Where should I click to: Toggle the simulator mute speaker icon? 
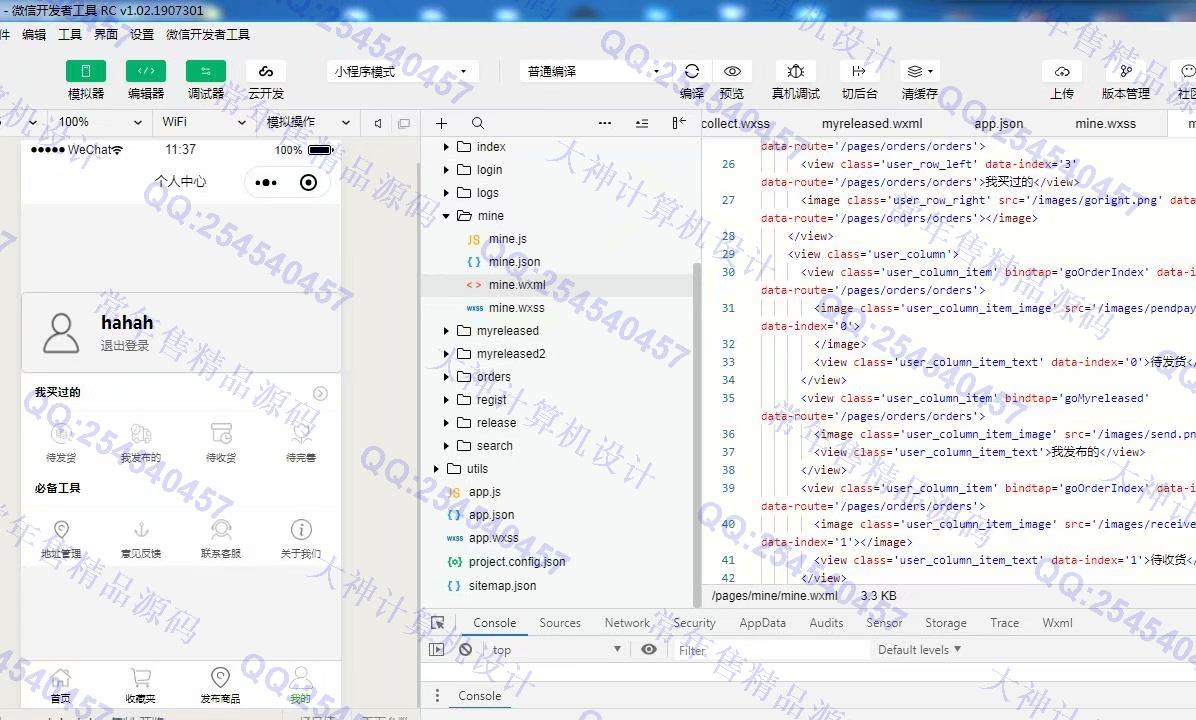[378, 123]
